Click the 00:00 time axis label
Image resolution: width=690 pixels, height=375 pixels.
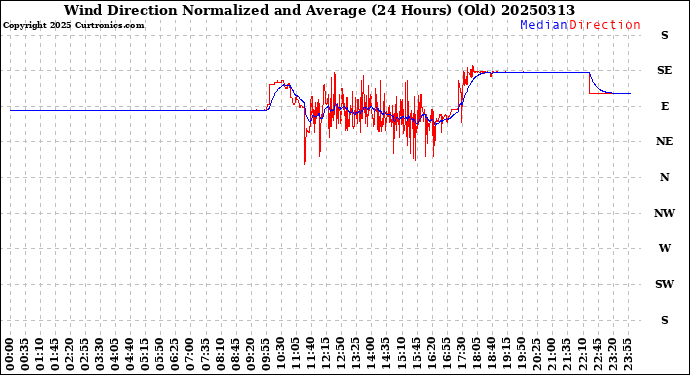click(10, 354)
